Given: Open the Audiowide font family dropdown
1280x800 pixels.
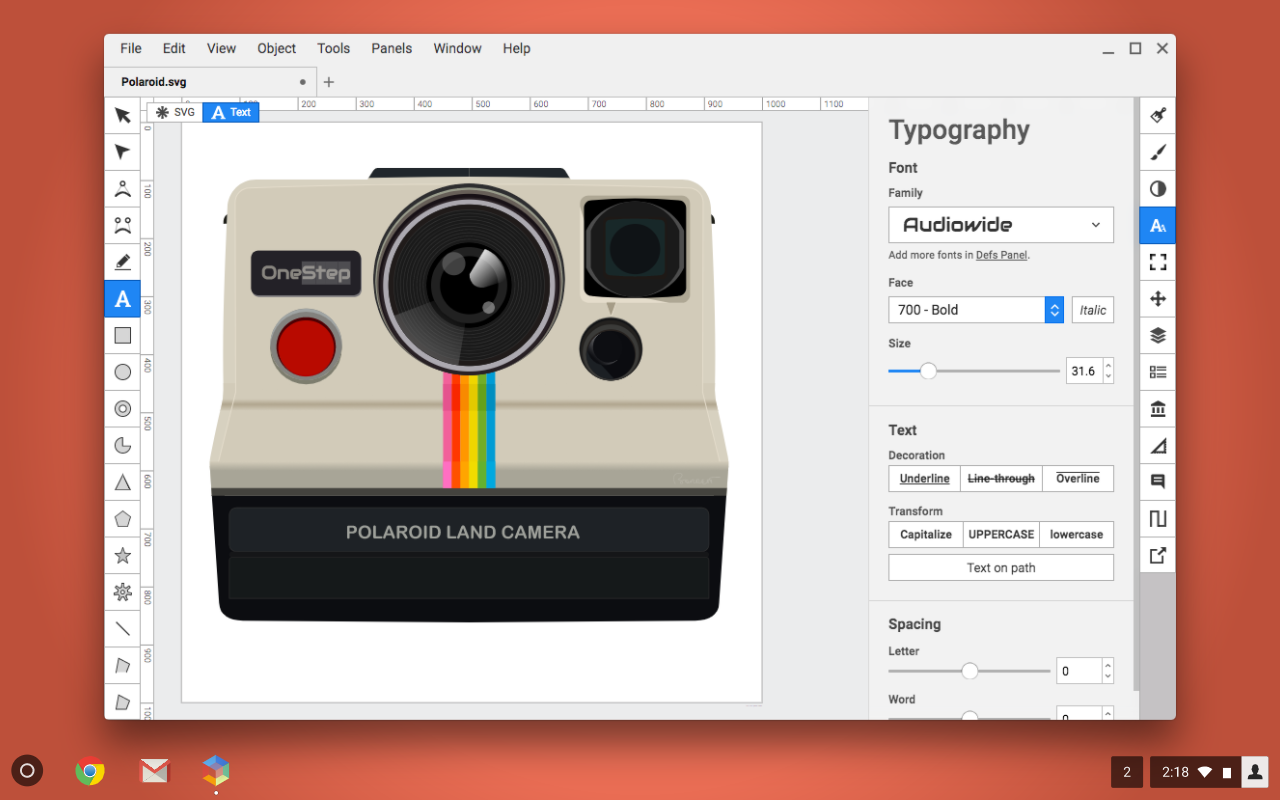Looking at the screenshot, I should 1000,225.
